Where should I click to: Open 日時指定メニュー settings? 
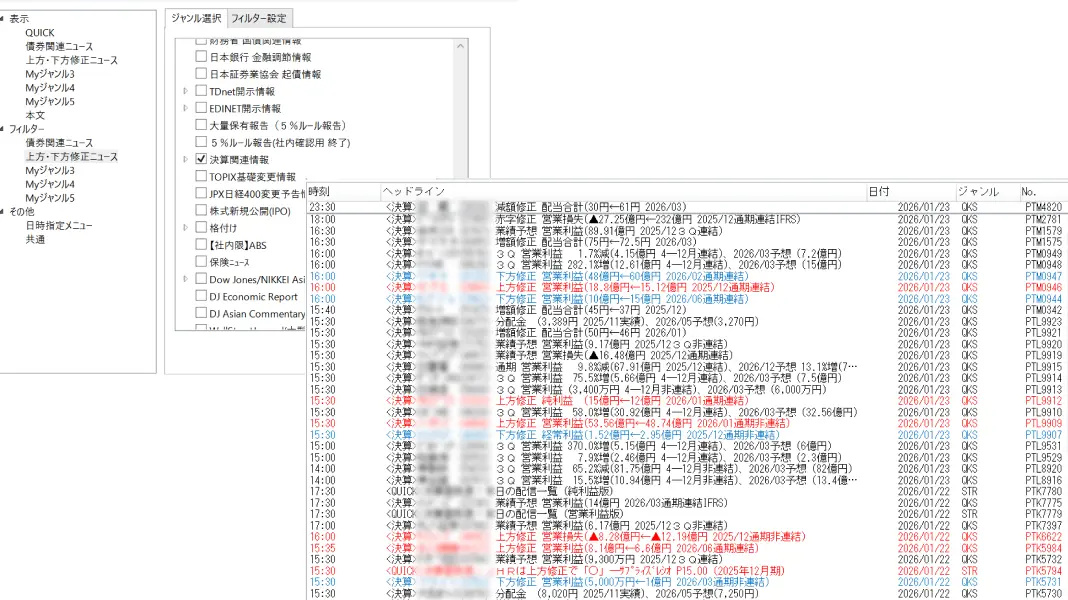pyautogui.click(x=59, y=225)
